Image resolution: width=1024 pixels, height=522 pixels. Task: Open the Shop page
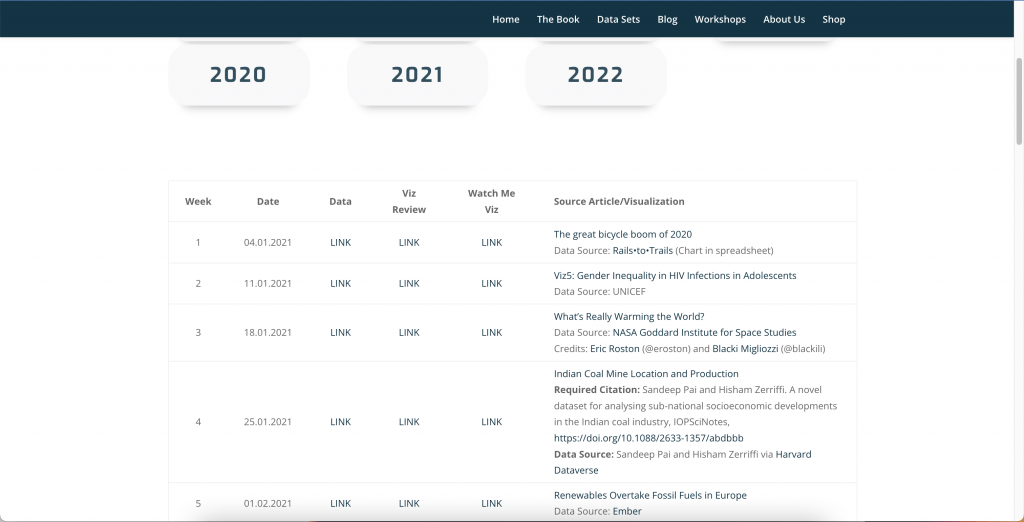pos(833,19)
